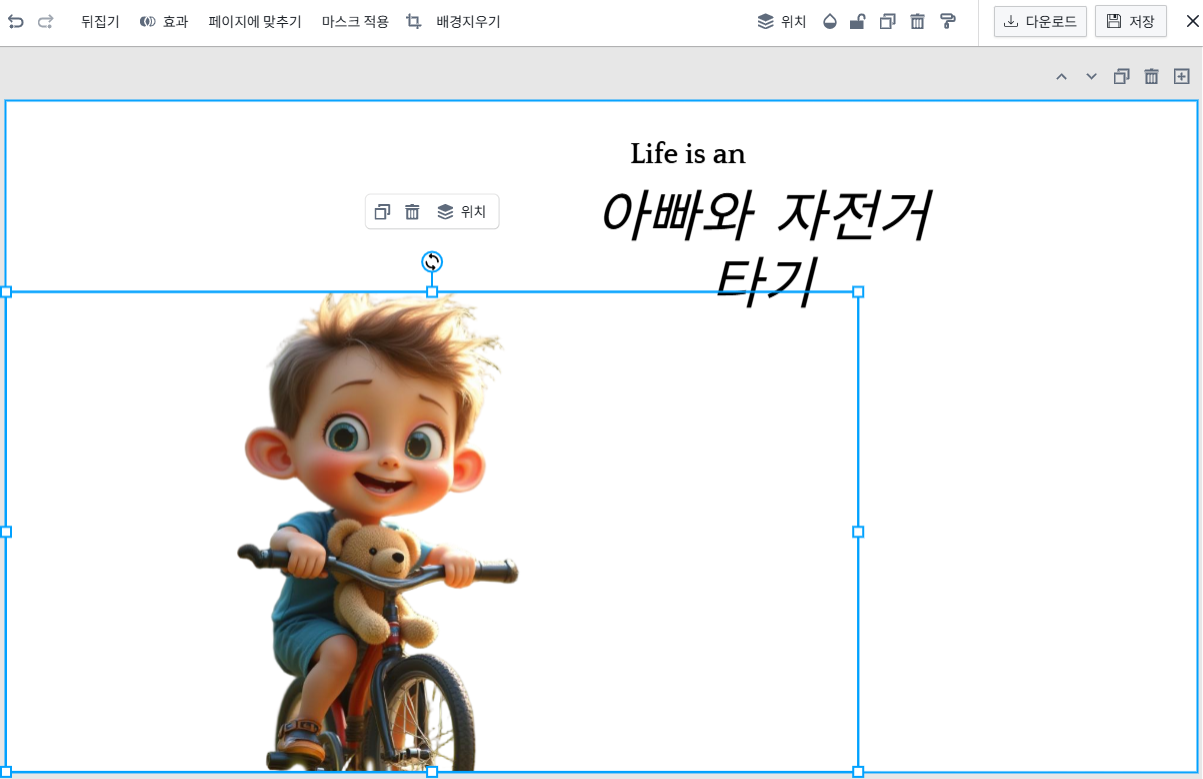Add a new page with the plus icon
Screen dimensions: 1203x779
pos(1181,76)
